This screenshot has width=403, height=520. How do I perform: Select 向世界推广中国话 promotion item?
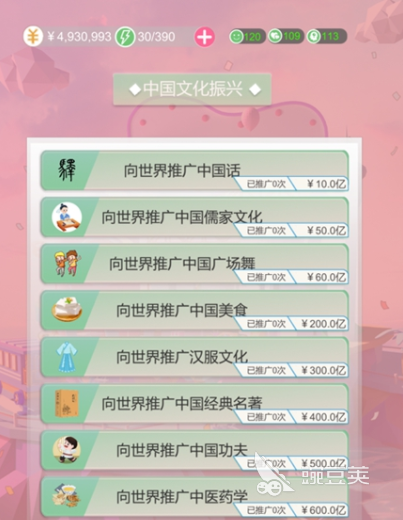pos(195,171)
